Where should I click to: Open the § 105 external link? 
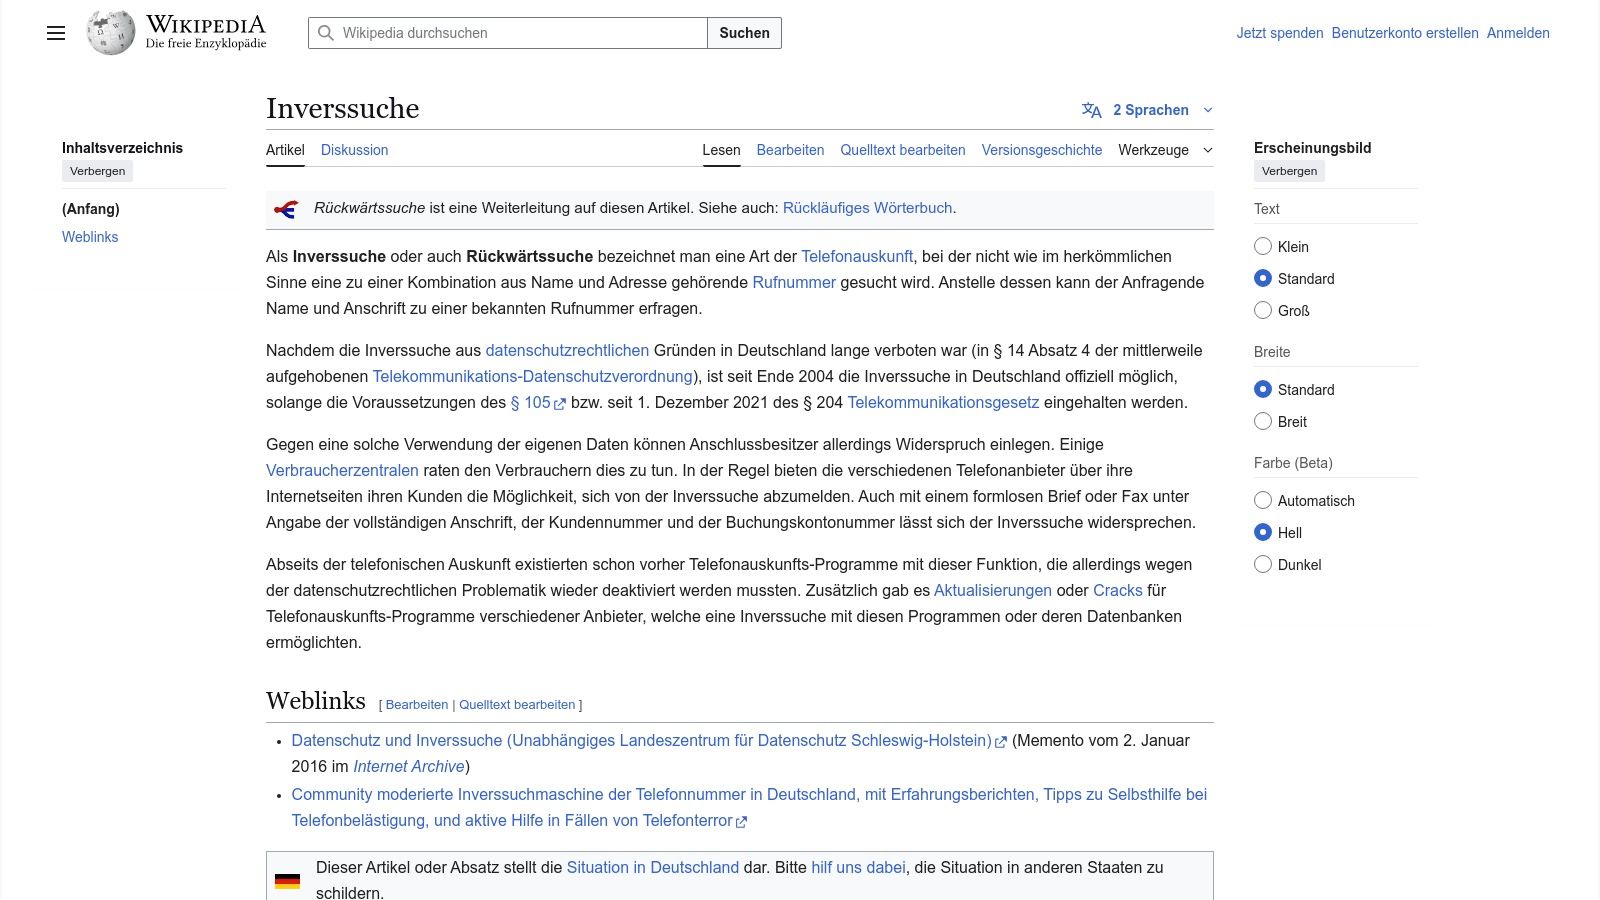(x=538, y=402)
